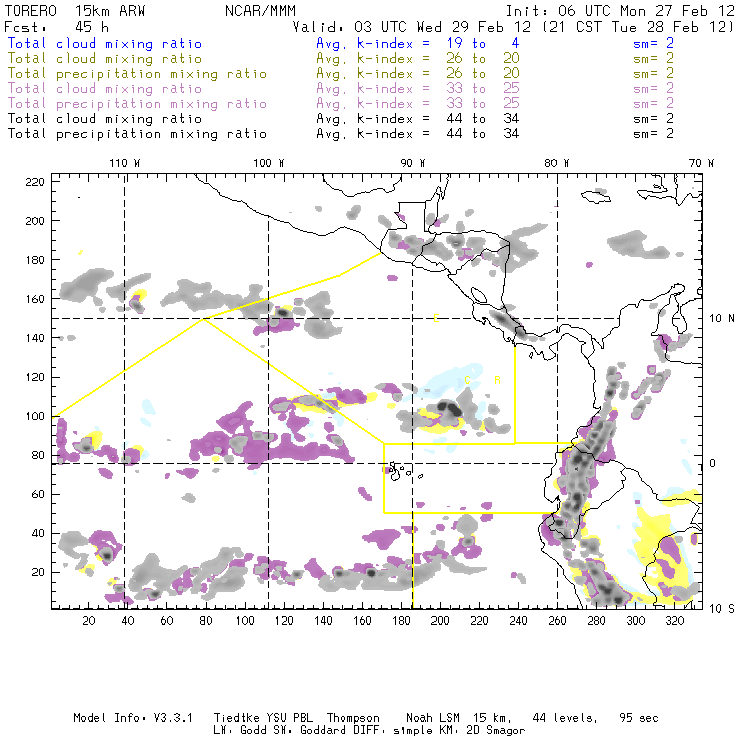Click the yellow "R" marker on map
740x740 pixels.
coord(497,379)
